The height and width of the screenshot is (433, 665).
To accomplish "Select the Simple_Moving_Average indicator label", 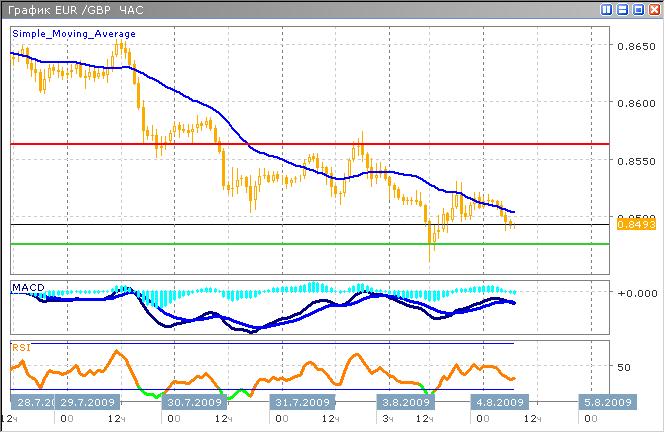I will click(73, 34).
